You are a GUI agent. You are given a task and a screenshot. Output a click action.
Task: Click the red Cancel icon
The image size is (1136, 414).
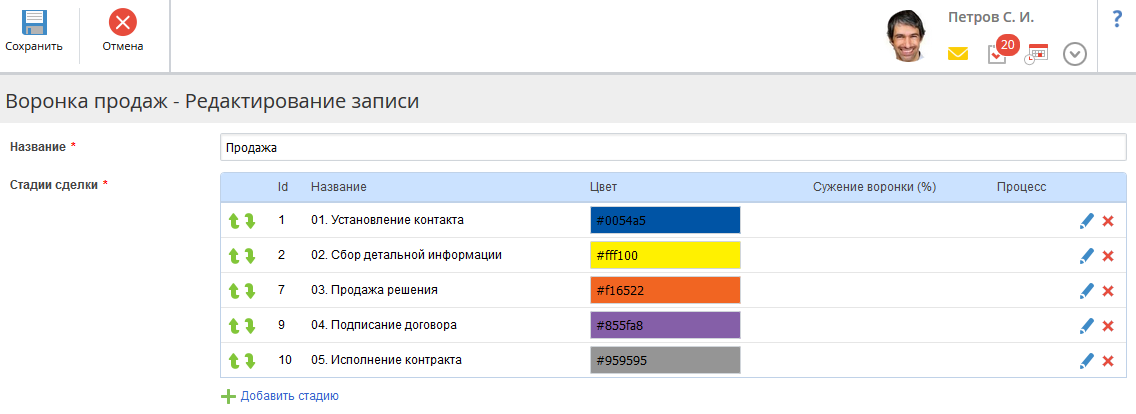pos(123,23)
